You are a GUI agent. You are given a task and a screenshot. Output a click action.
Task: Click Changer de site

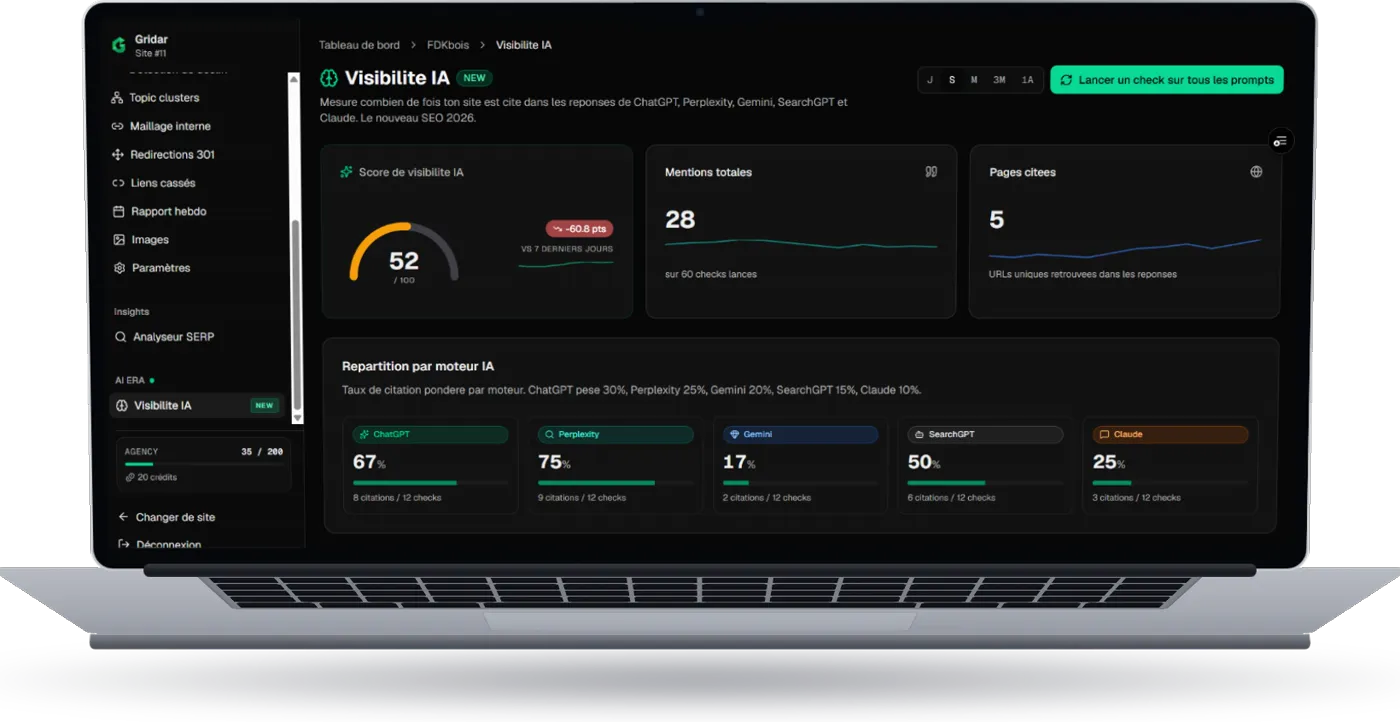[x=175, y=517]
